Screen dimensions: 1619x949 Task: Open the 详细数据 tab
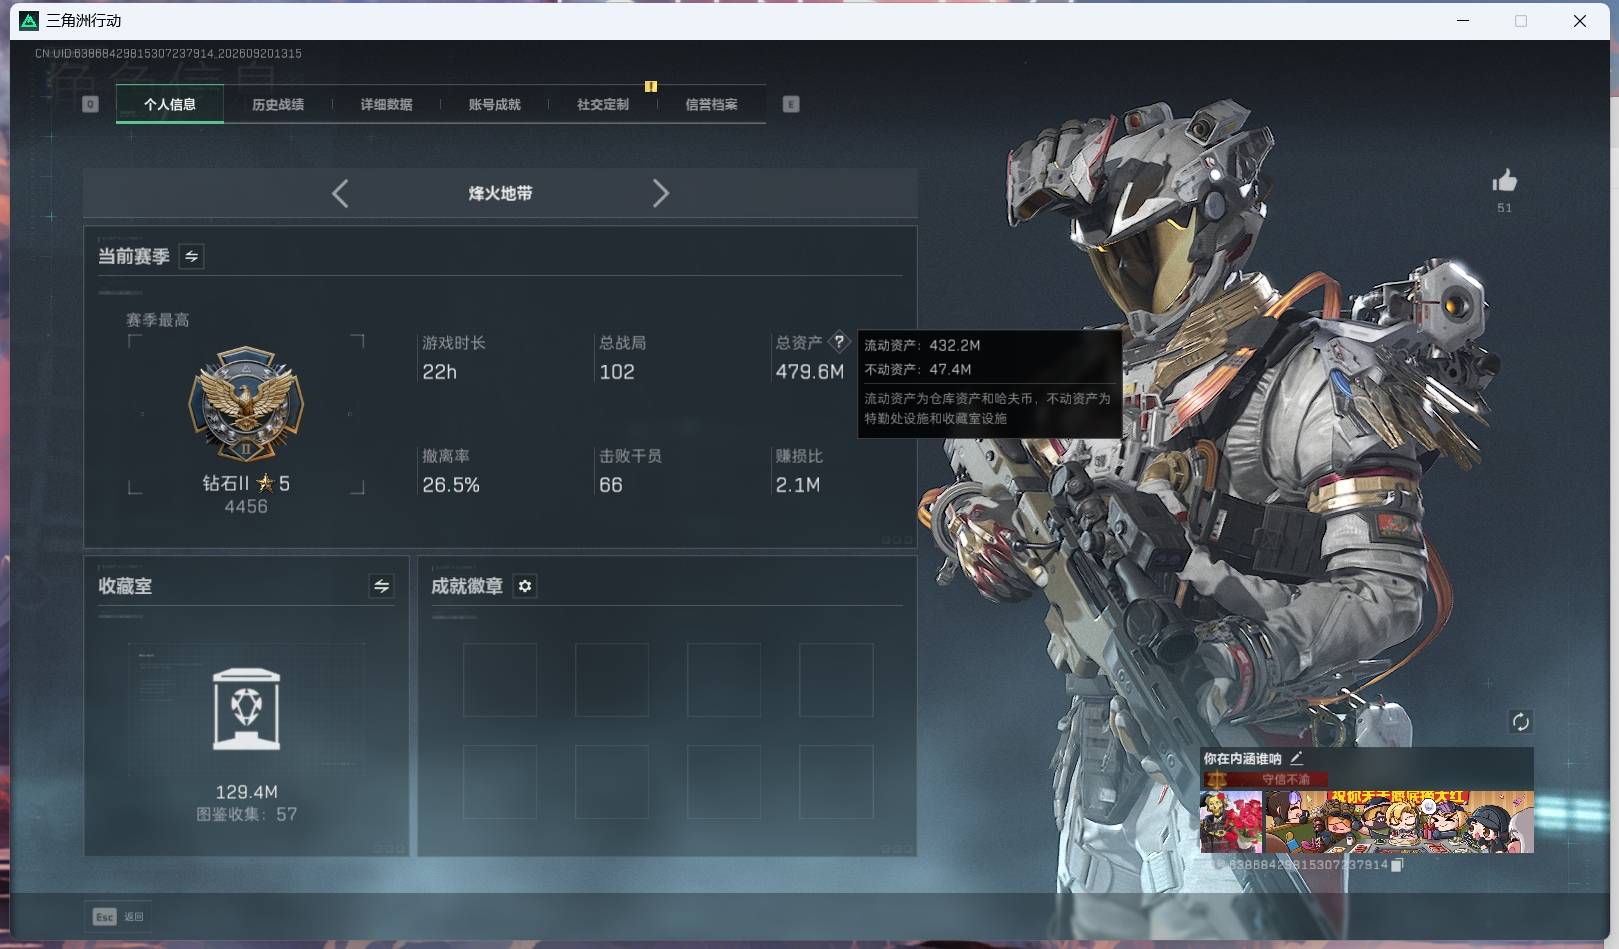click(386, 104)
